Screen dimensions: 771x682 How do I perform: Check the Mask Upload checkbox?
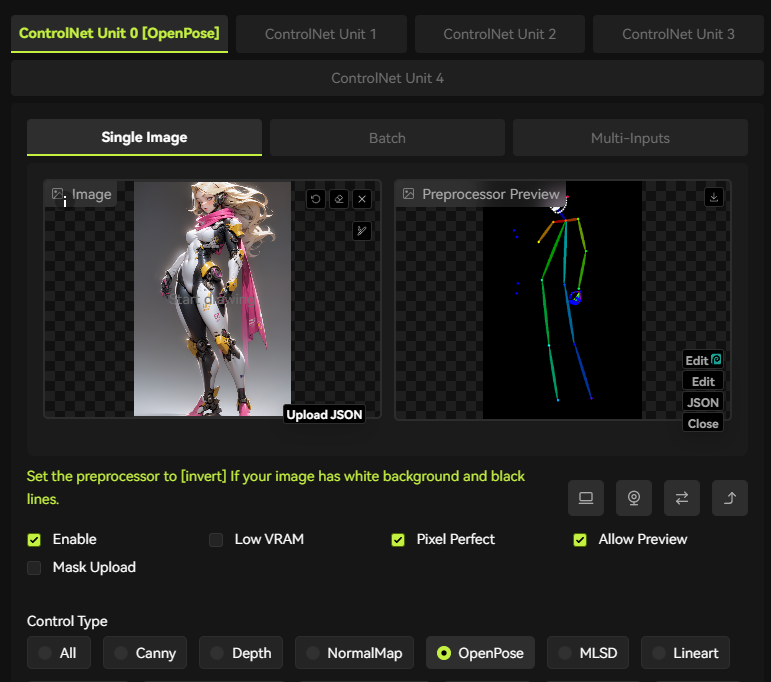pos(34,568)
